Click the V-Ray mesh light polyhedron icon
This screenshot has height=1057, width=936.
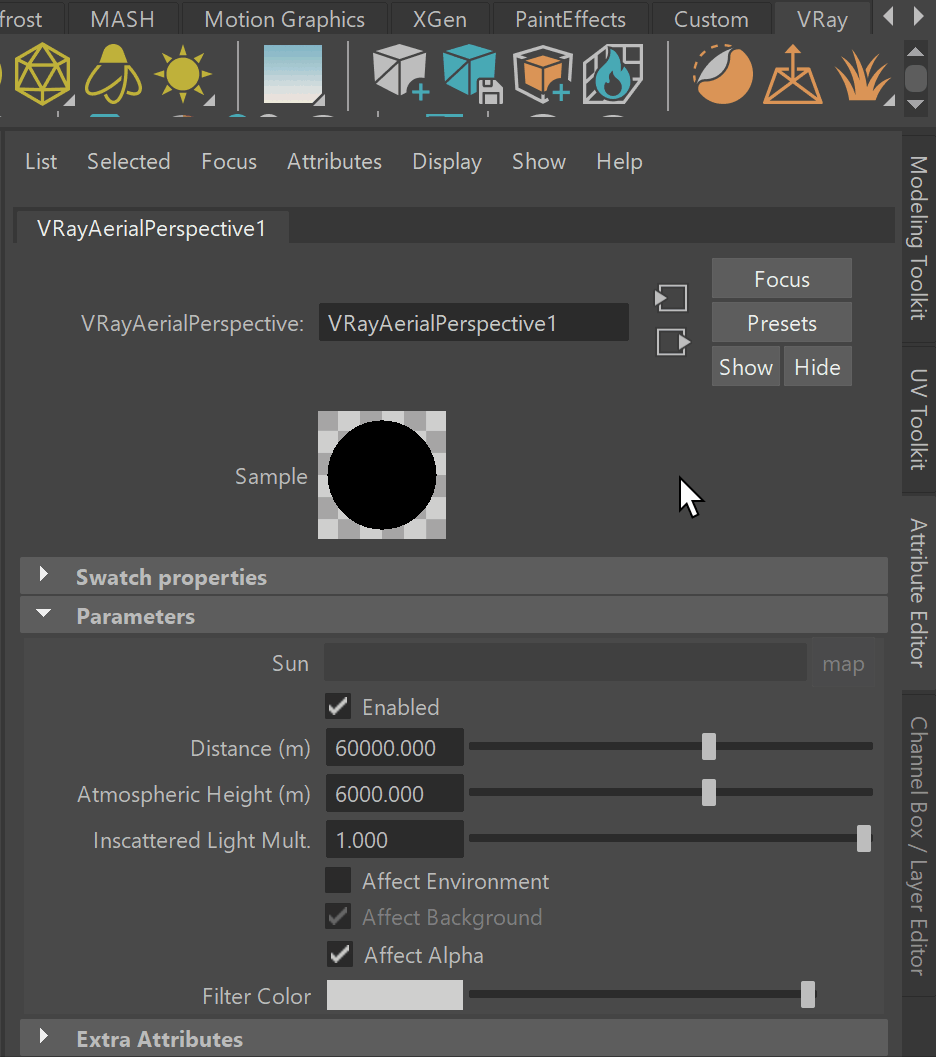pyautogui.click(x=42, y=74)
